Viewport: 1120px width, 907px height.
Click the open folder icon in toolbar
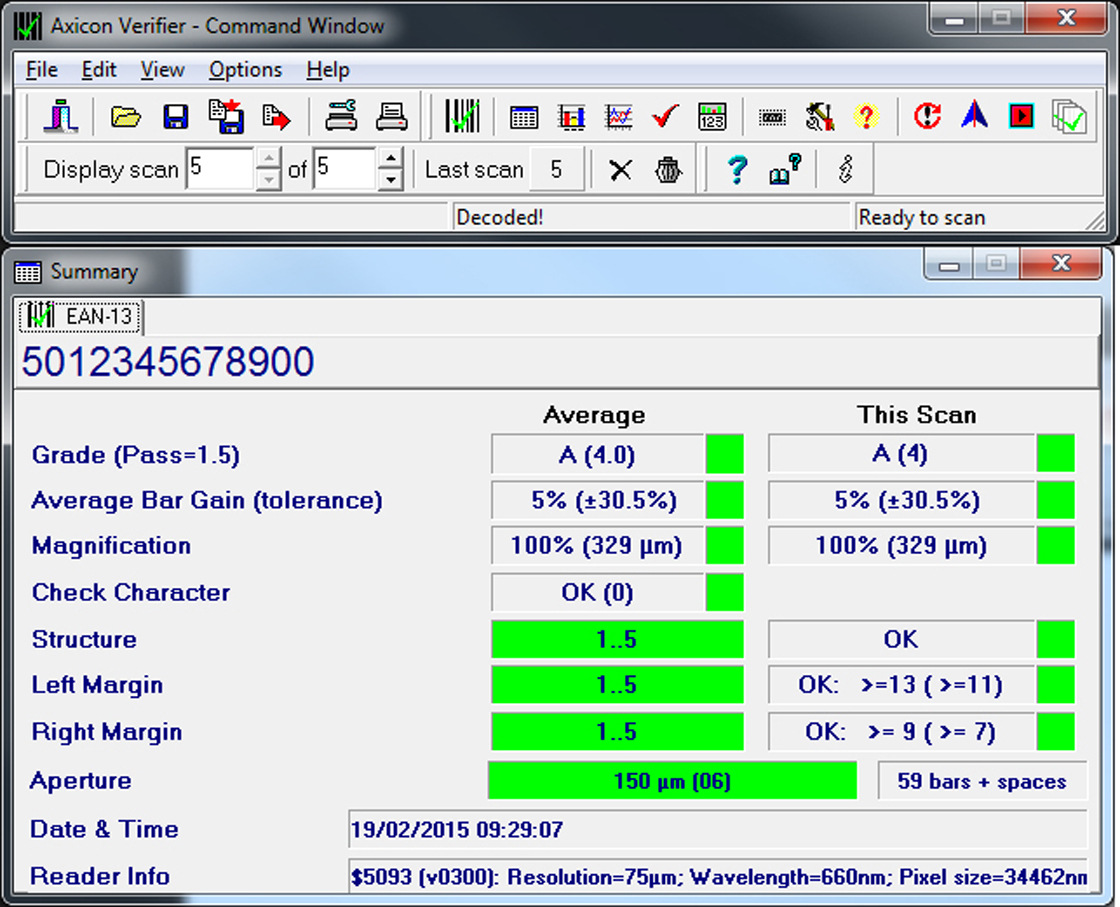coord(126,117)
